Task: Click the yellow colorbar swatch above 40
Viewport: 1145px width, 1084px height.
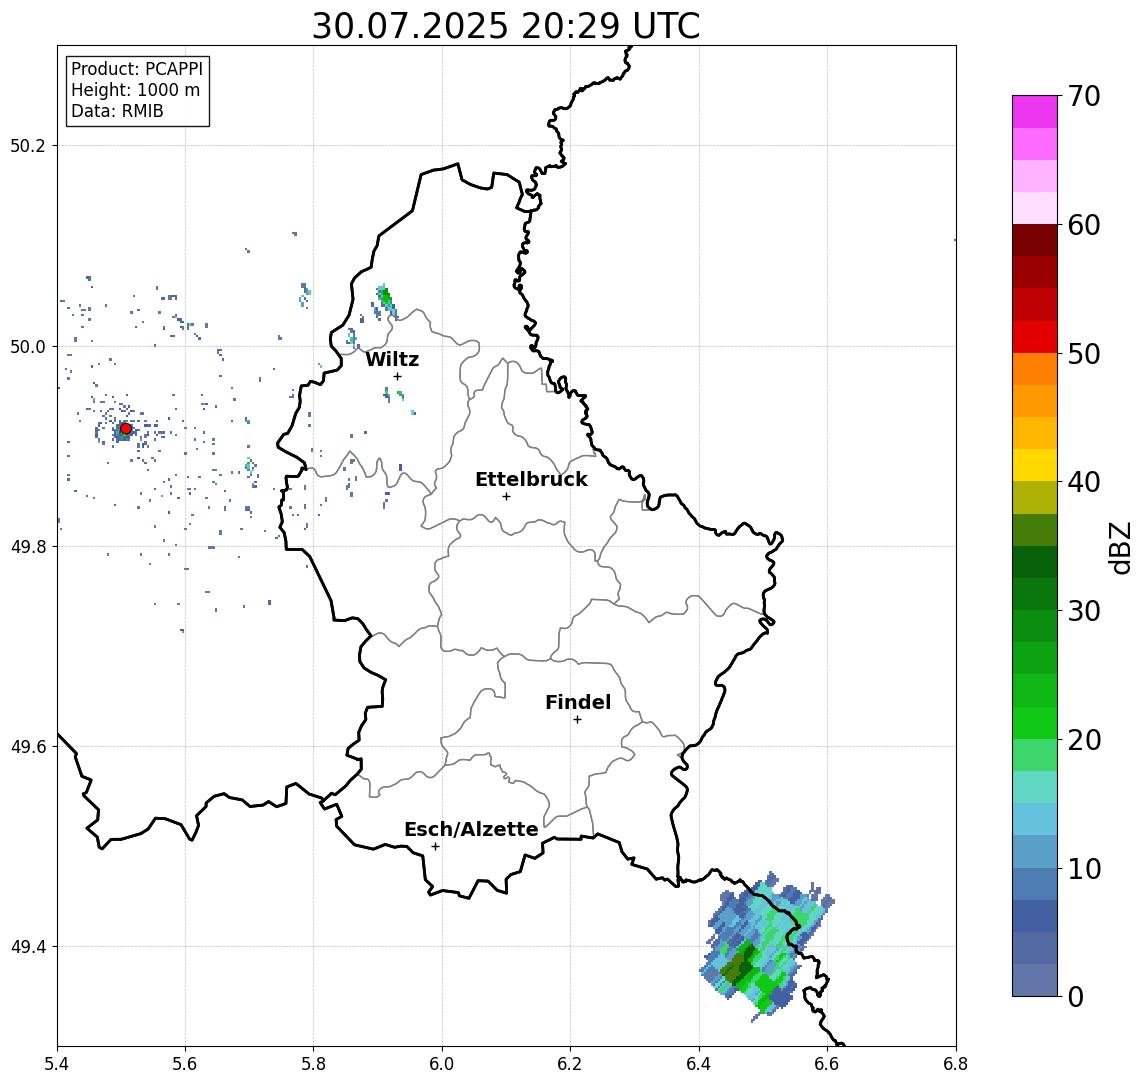Action: point(1035,466)
